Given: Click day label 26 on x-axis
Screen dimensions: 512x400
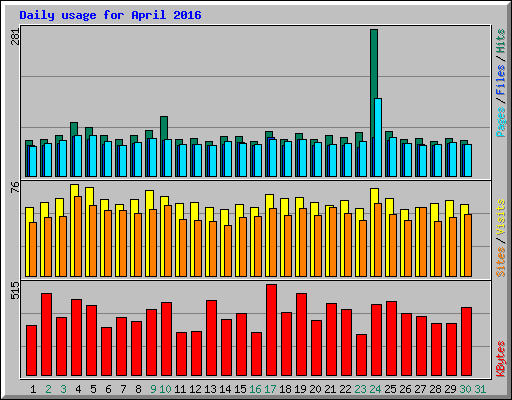Looking at the screenshot, I should point(405,389).
